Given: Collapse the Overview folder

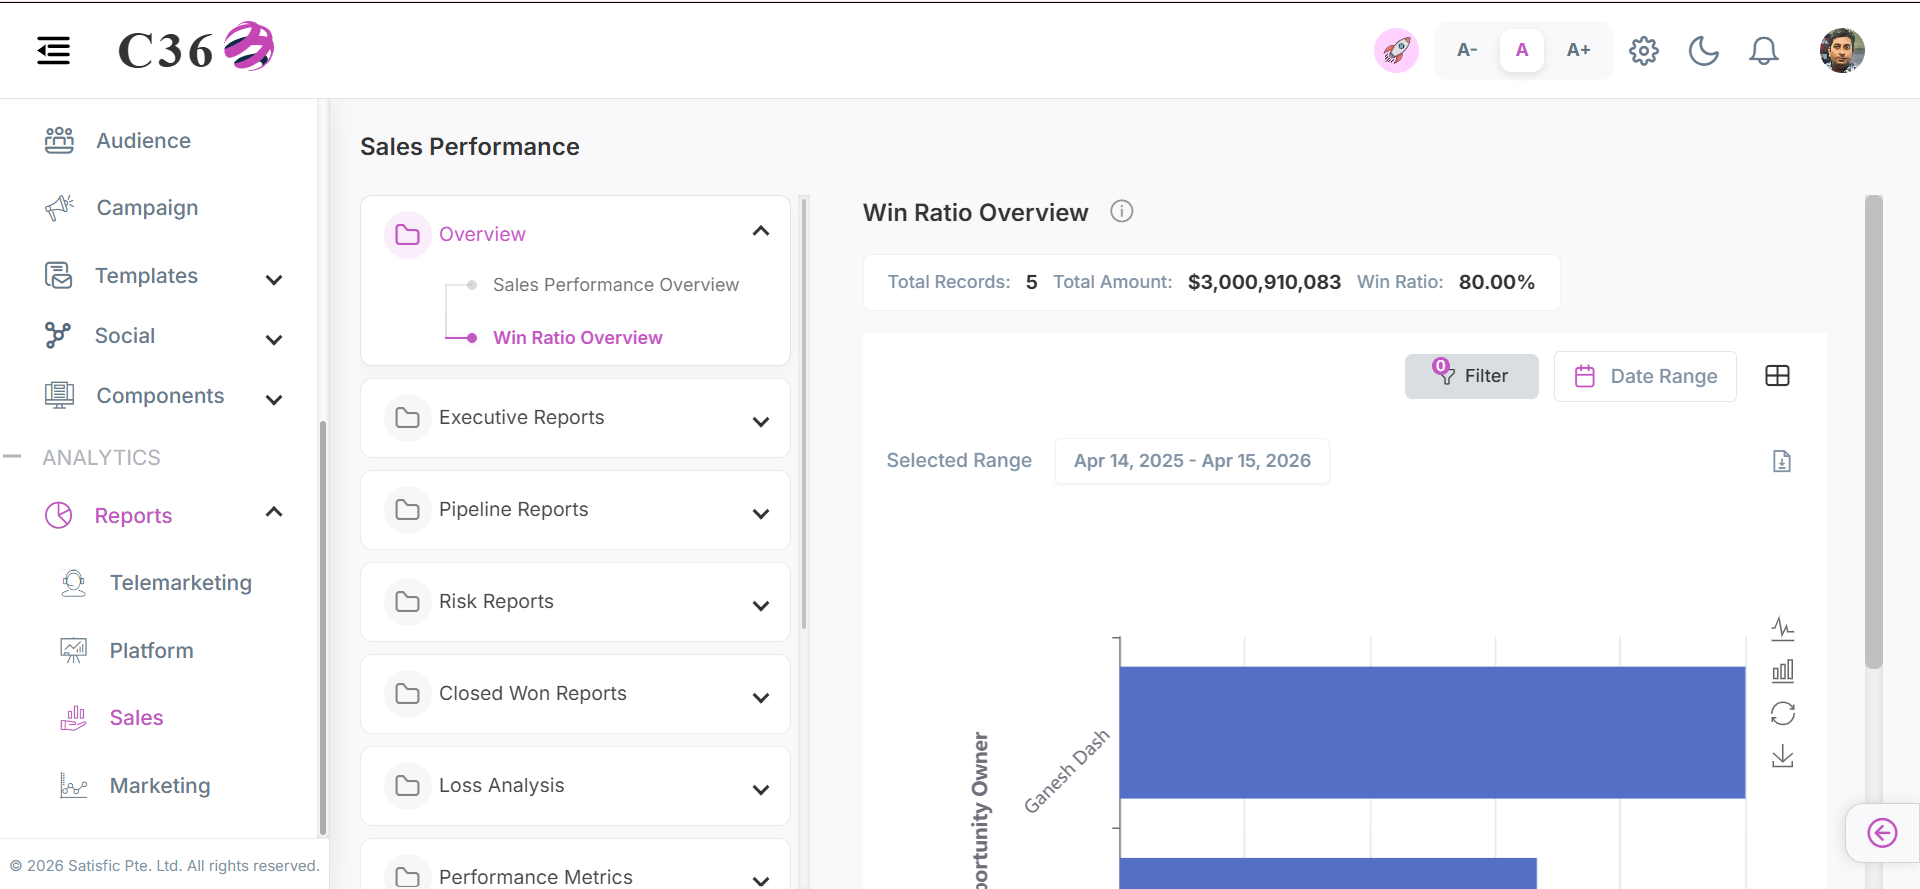Looking at the screenshot, I should (x=761, y=232).
